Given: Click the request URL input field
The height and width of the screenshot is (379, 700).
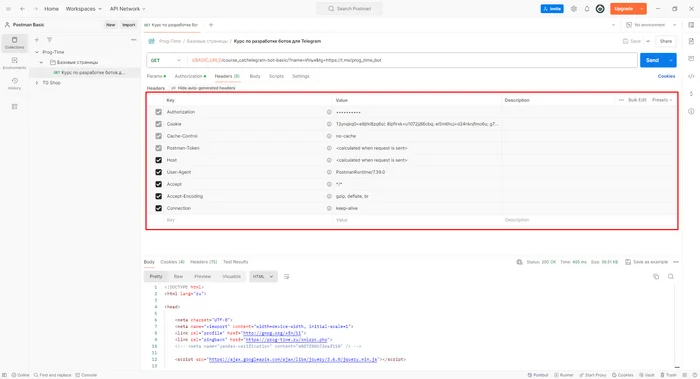Looking at the screenshot, I should coord(412,60).
